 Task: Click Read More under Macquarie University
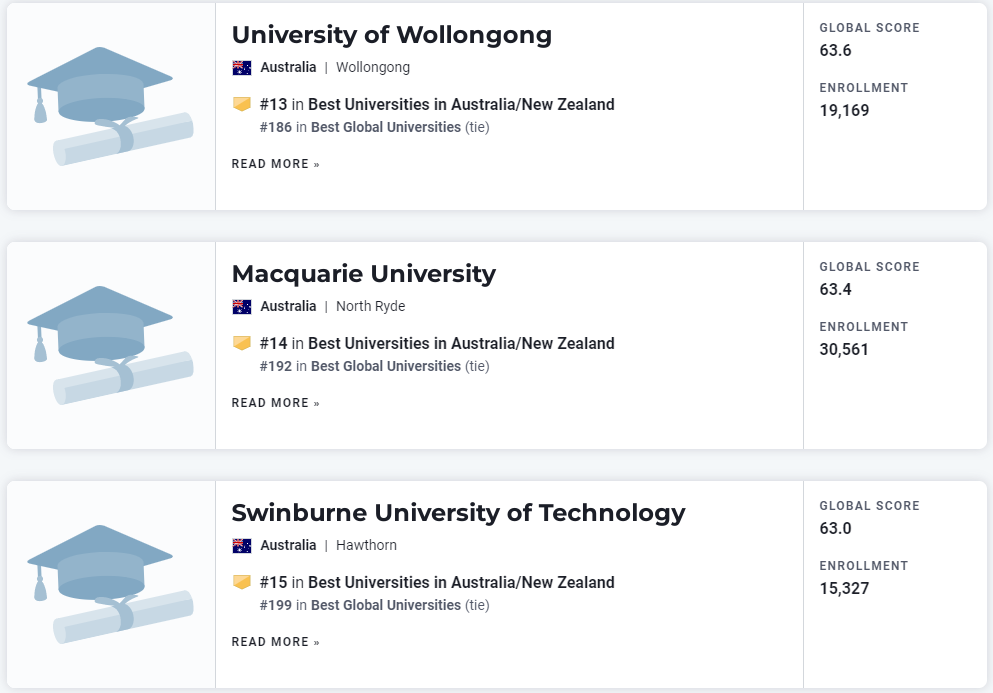[x=275, y=403]
